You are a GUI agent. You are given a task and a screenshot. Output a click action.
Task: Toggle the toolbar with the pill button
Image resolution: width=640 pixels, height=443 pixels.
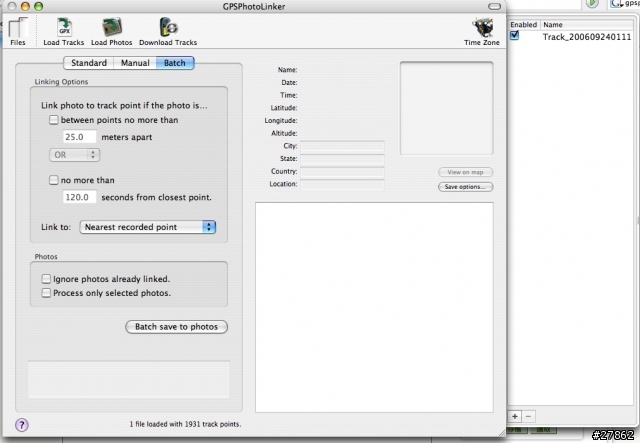494,6
